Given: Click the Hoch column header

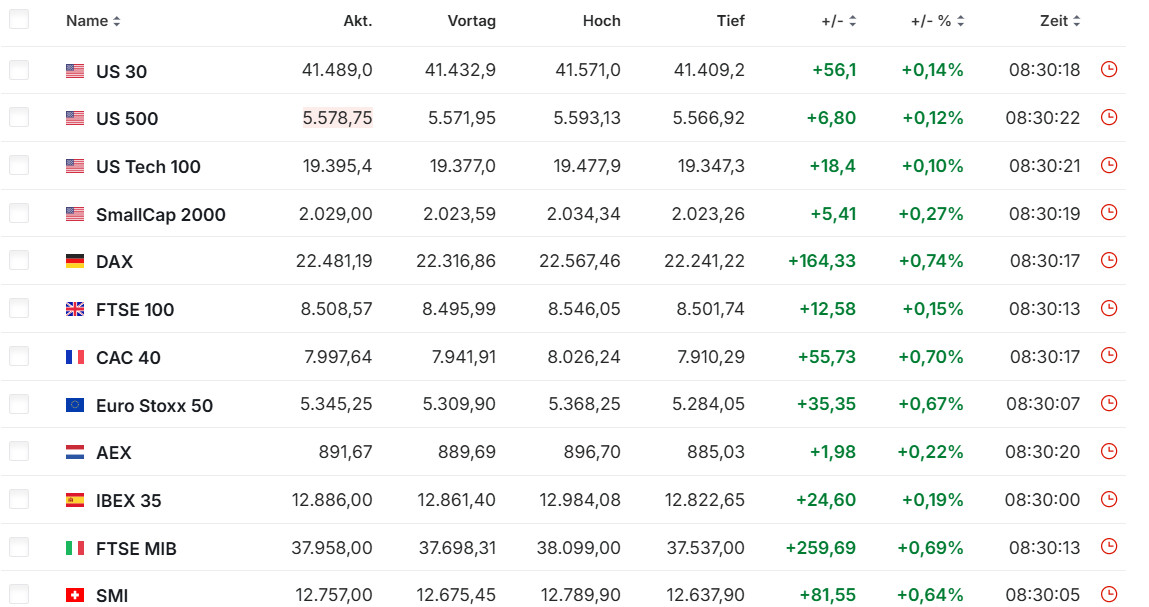Looking at the screenshot, I should 601,21.
